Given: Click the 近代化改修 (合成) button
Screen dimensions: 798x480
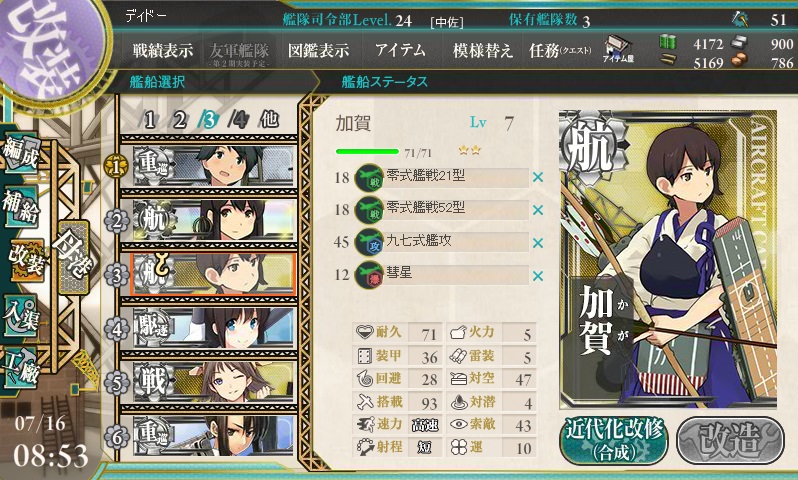Looking at the screenshot, I should coord(614,441).
